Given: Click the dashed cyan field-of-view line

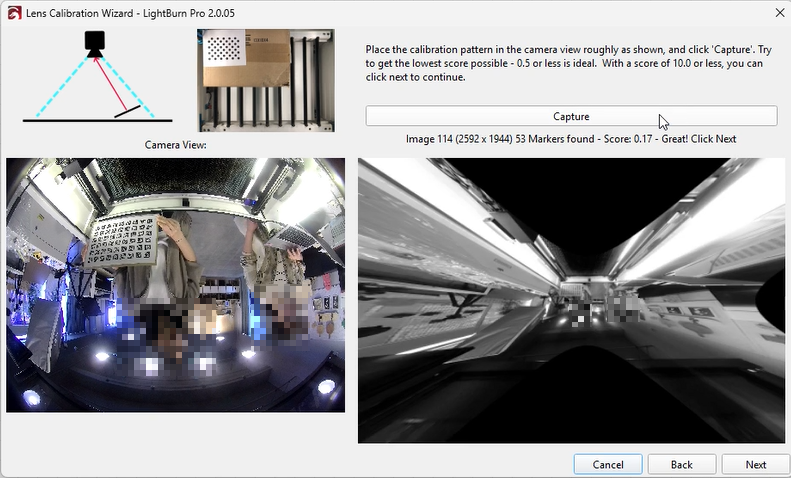Looking at the screenshot, I should [58, 87].
